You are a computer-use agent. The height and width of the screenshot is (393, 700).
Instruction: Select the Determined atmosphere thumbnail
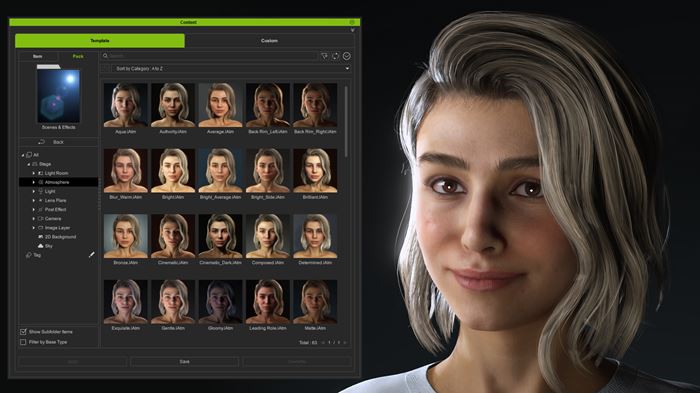[315, 236]
